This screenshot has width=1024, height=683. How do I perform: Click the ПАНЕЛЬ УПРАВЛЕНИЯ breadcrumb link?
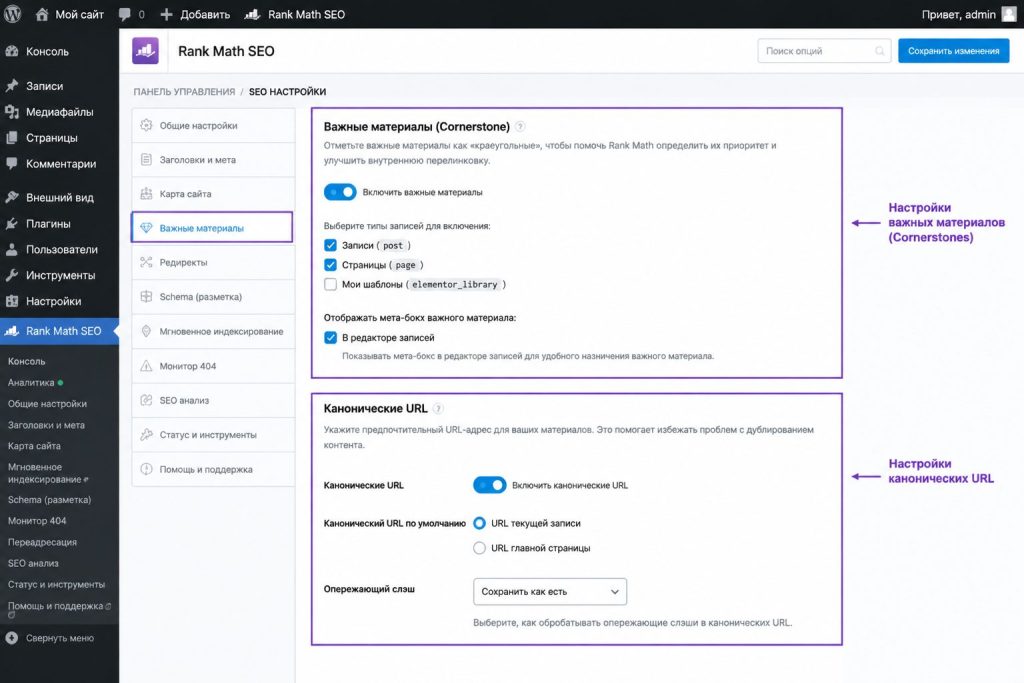(184, 92)
